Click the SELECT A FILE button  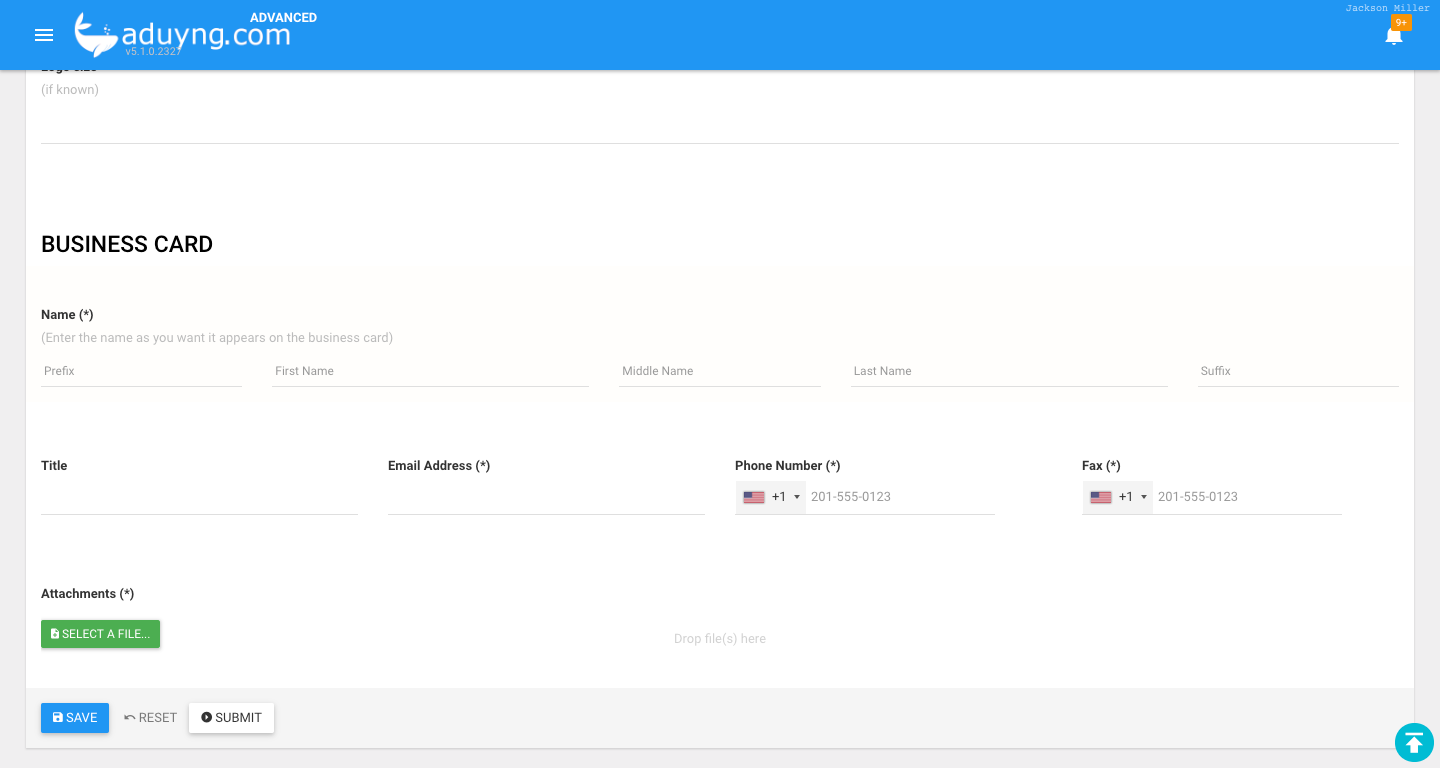[x=100, y=633]
